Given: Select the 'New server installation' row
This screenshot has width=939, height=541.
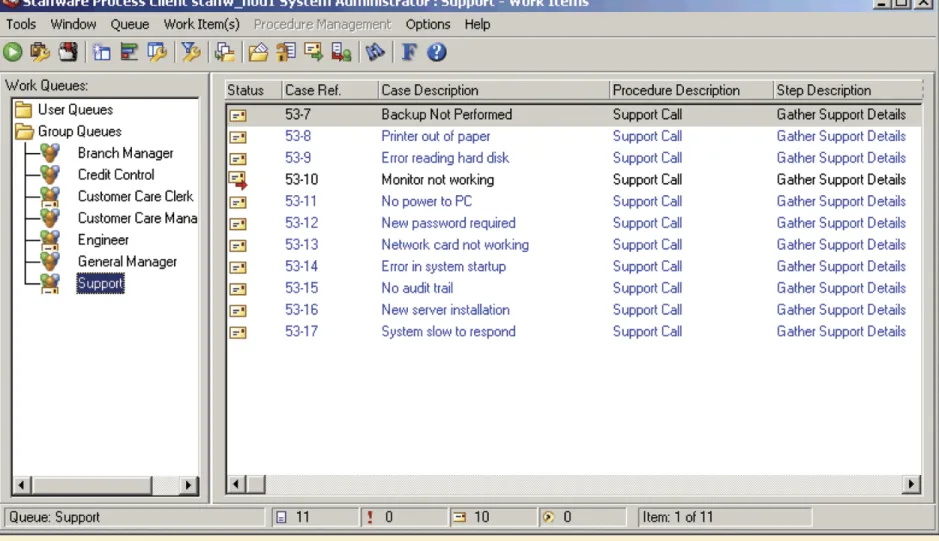Looking at the screenshot, I should tap(574, 310).
